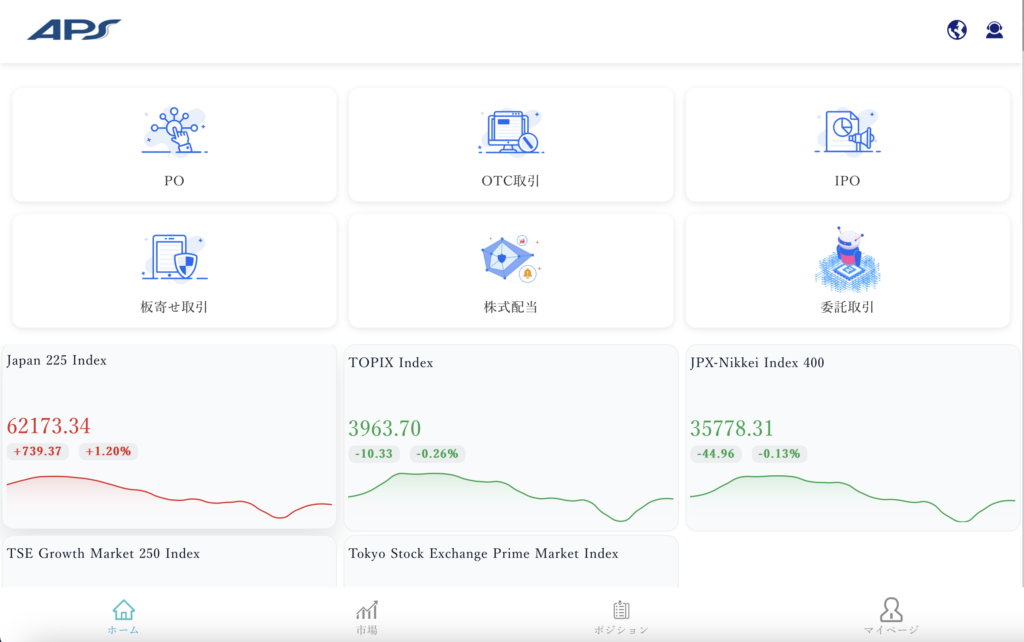This screenshot has width=1024, height=642.
Task: Open the 株式配当 label
Action: [x=511, y=307]
